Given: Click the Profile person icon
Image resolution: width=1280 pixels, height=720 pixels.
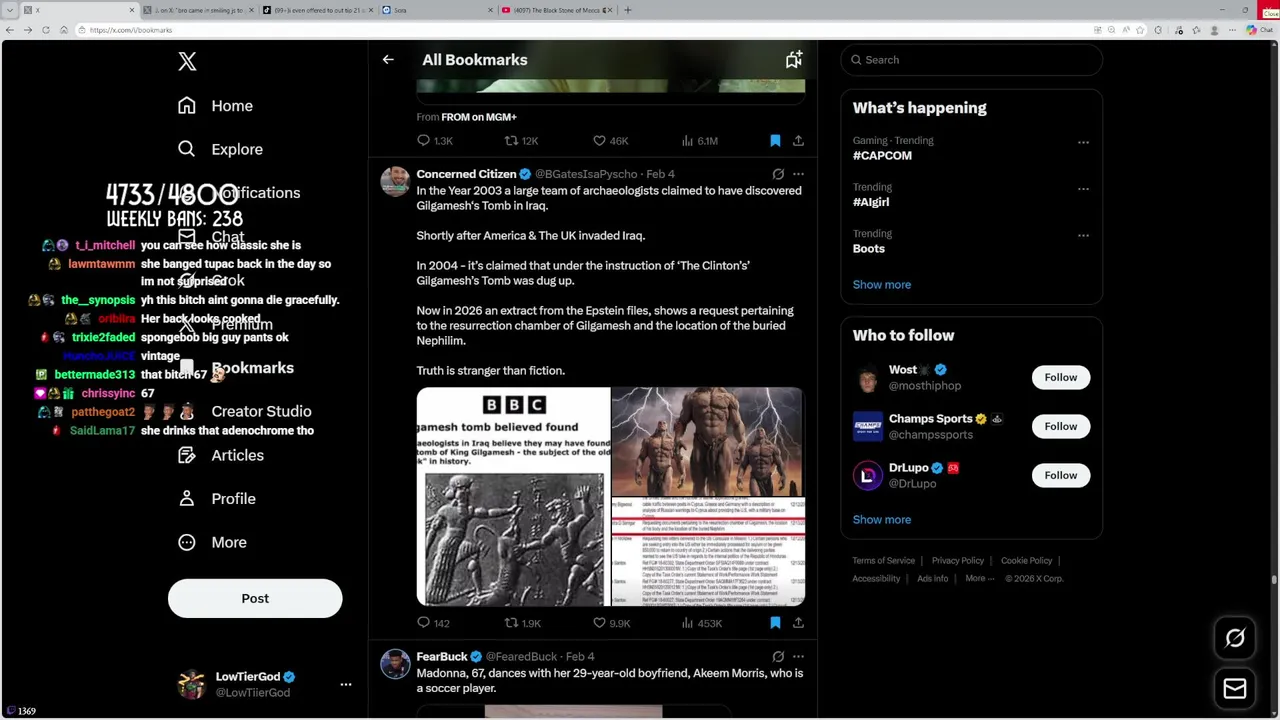Looking at the screenshot, I should (187, 498).
